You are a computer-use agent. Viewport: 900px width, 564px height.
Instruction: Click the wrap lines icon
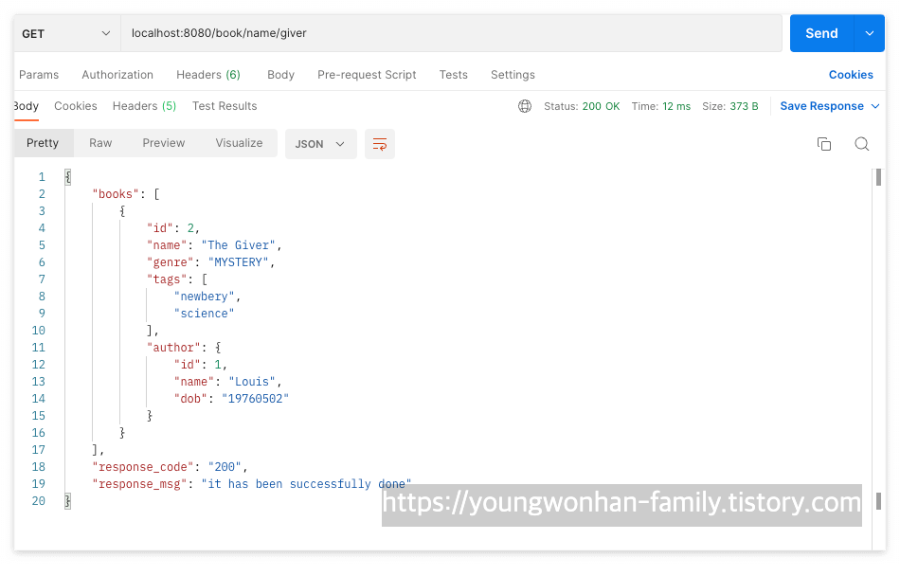tap(379, 144)
